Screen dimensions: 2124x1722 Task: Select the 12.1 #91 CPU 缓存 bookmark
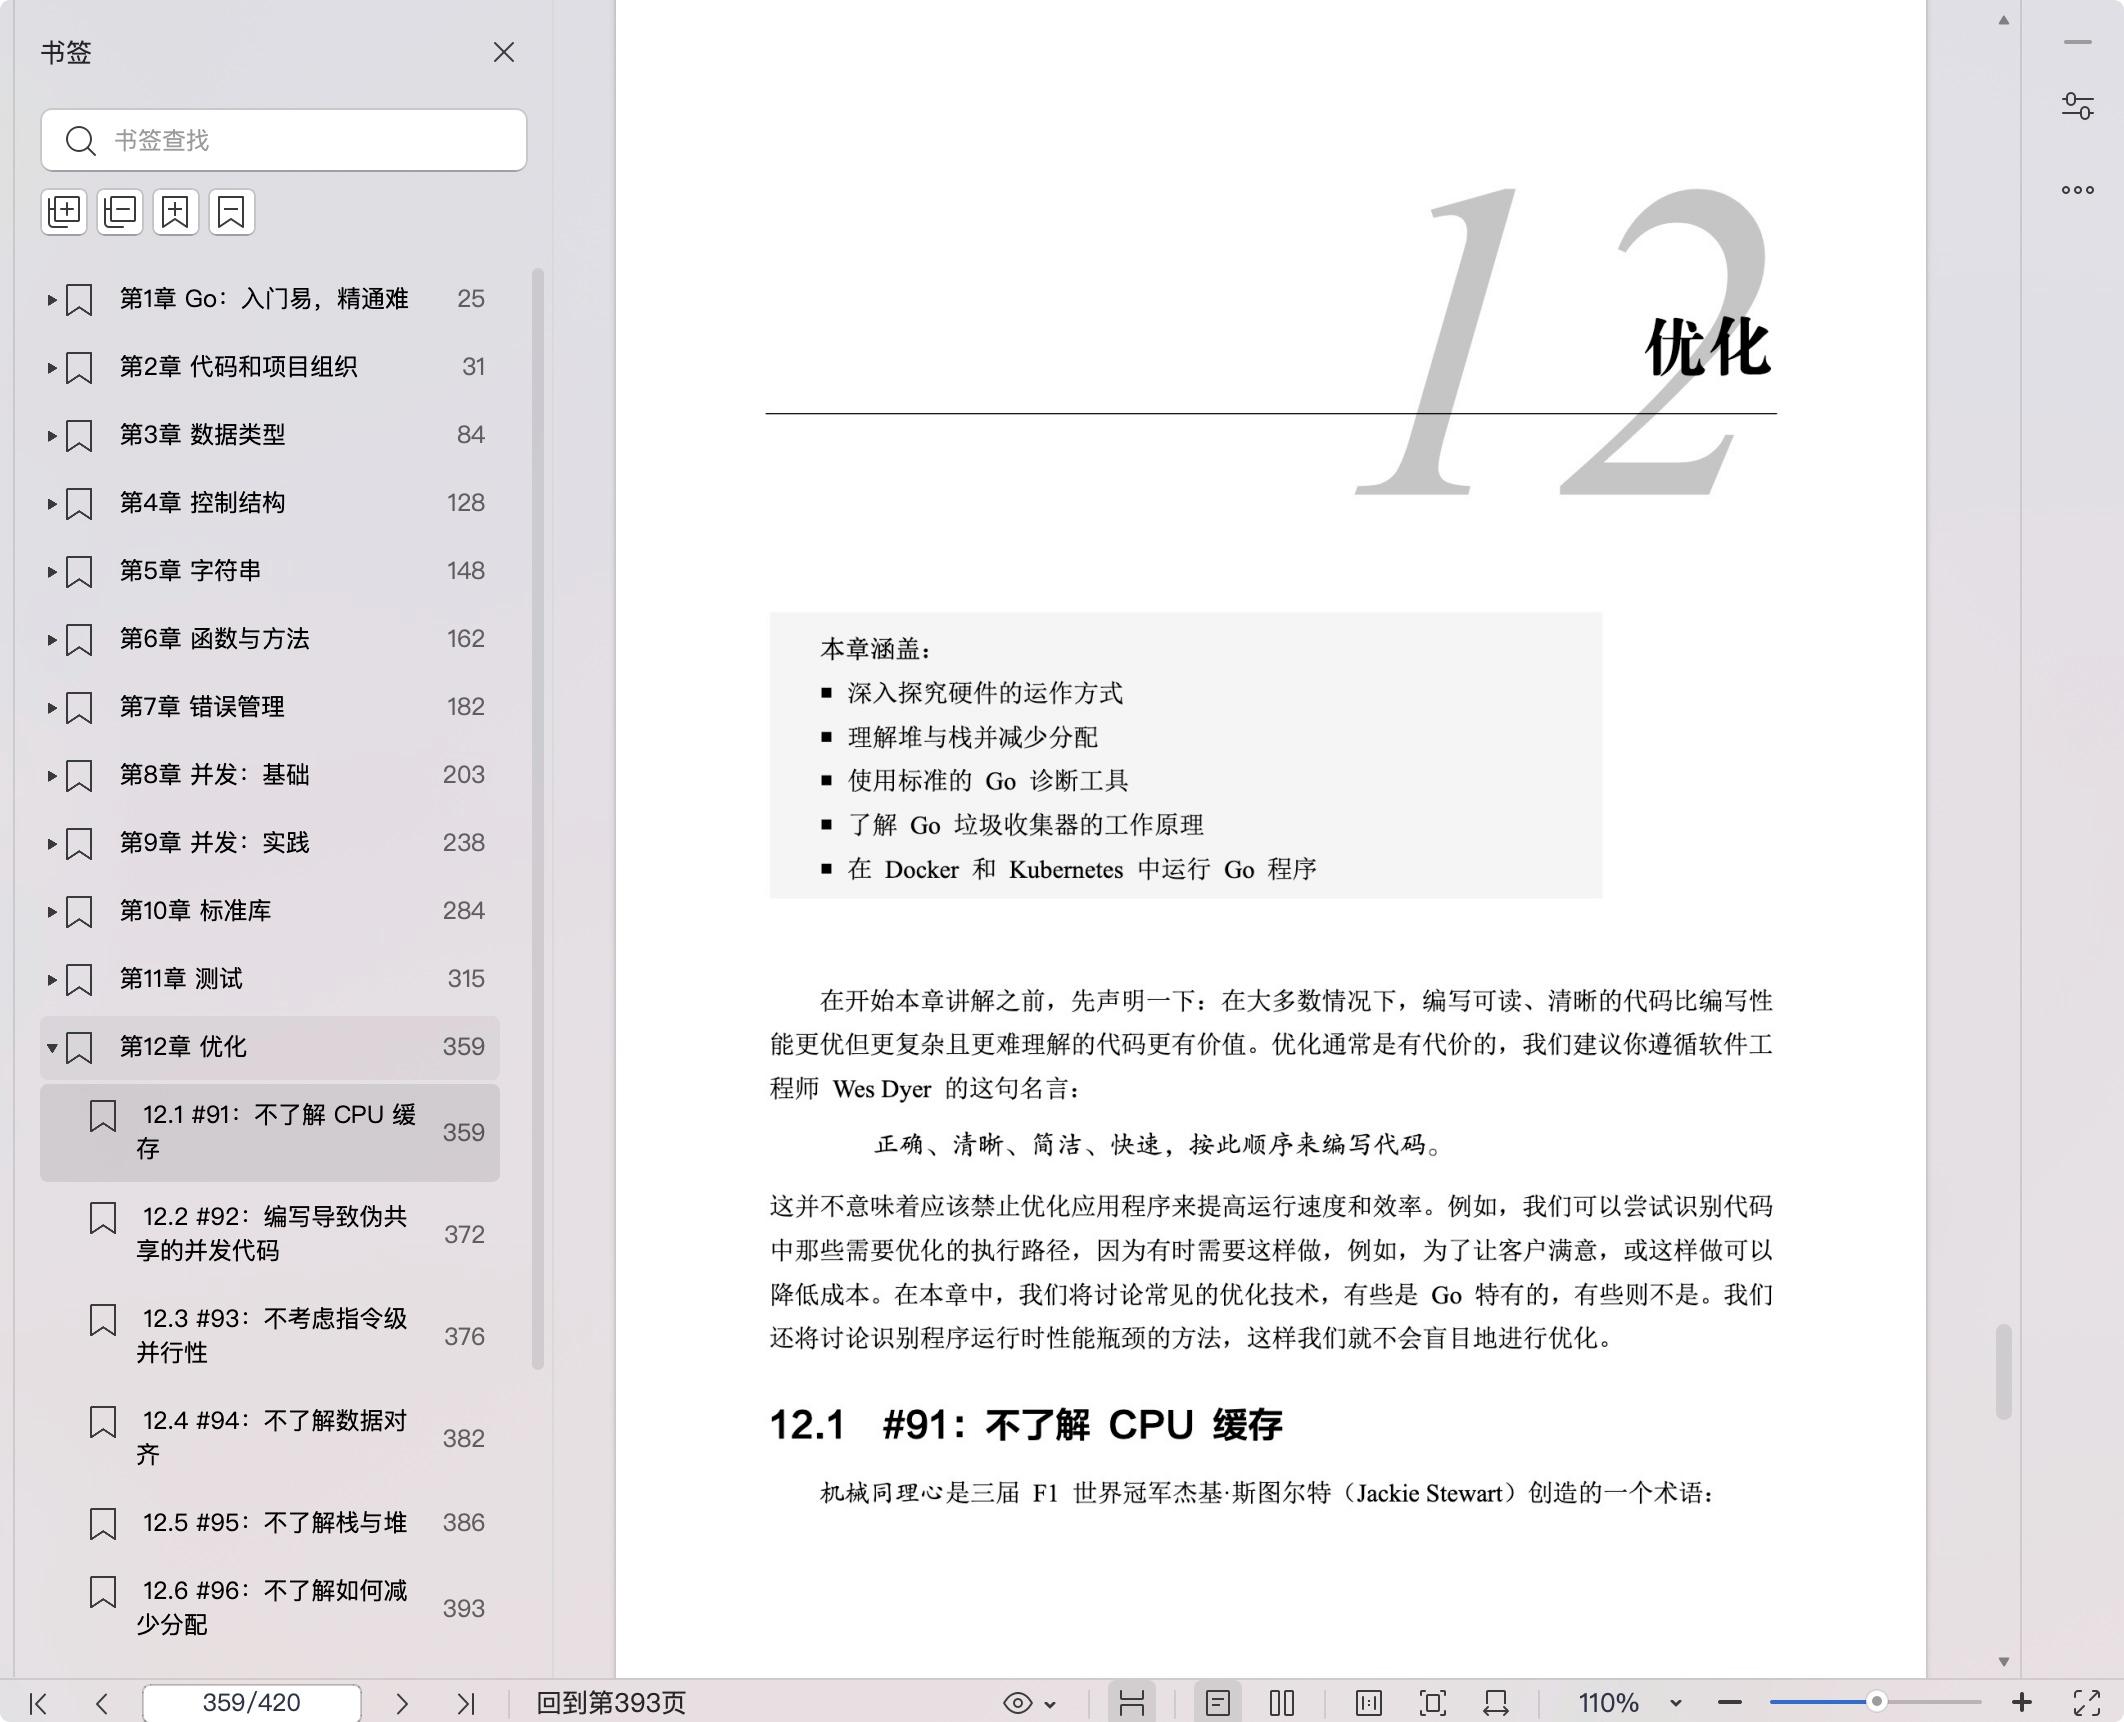(x=270, y=1132)
